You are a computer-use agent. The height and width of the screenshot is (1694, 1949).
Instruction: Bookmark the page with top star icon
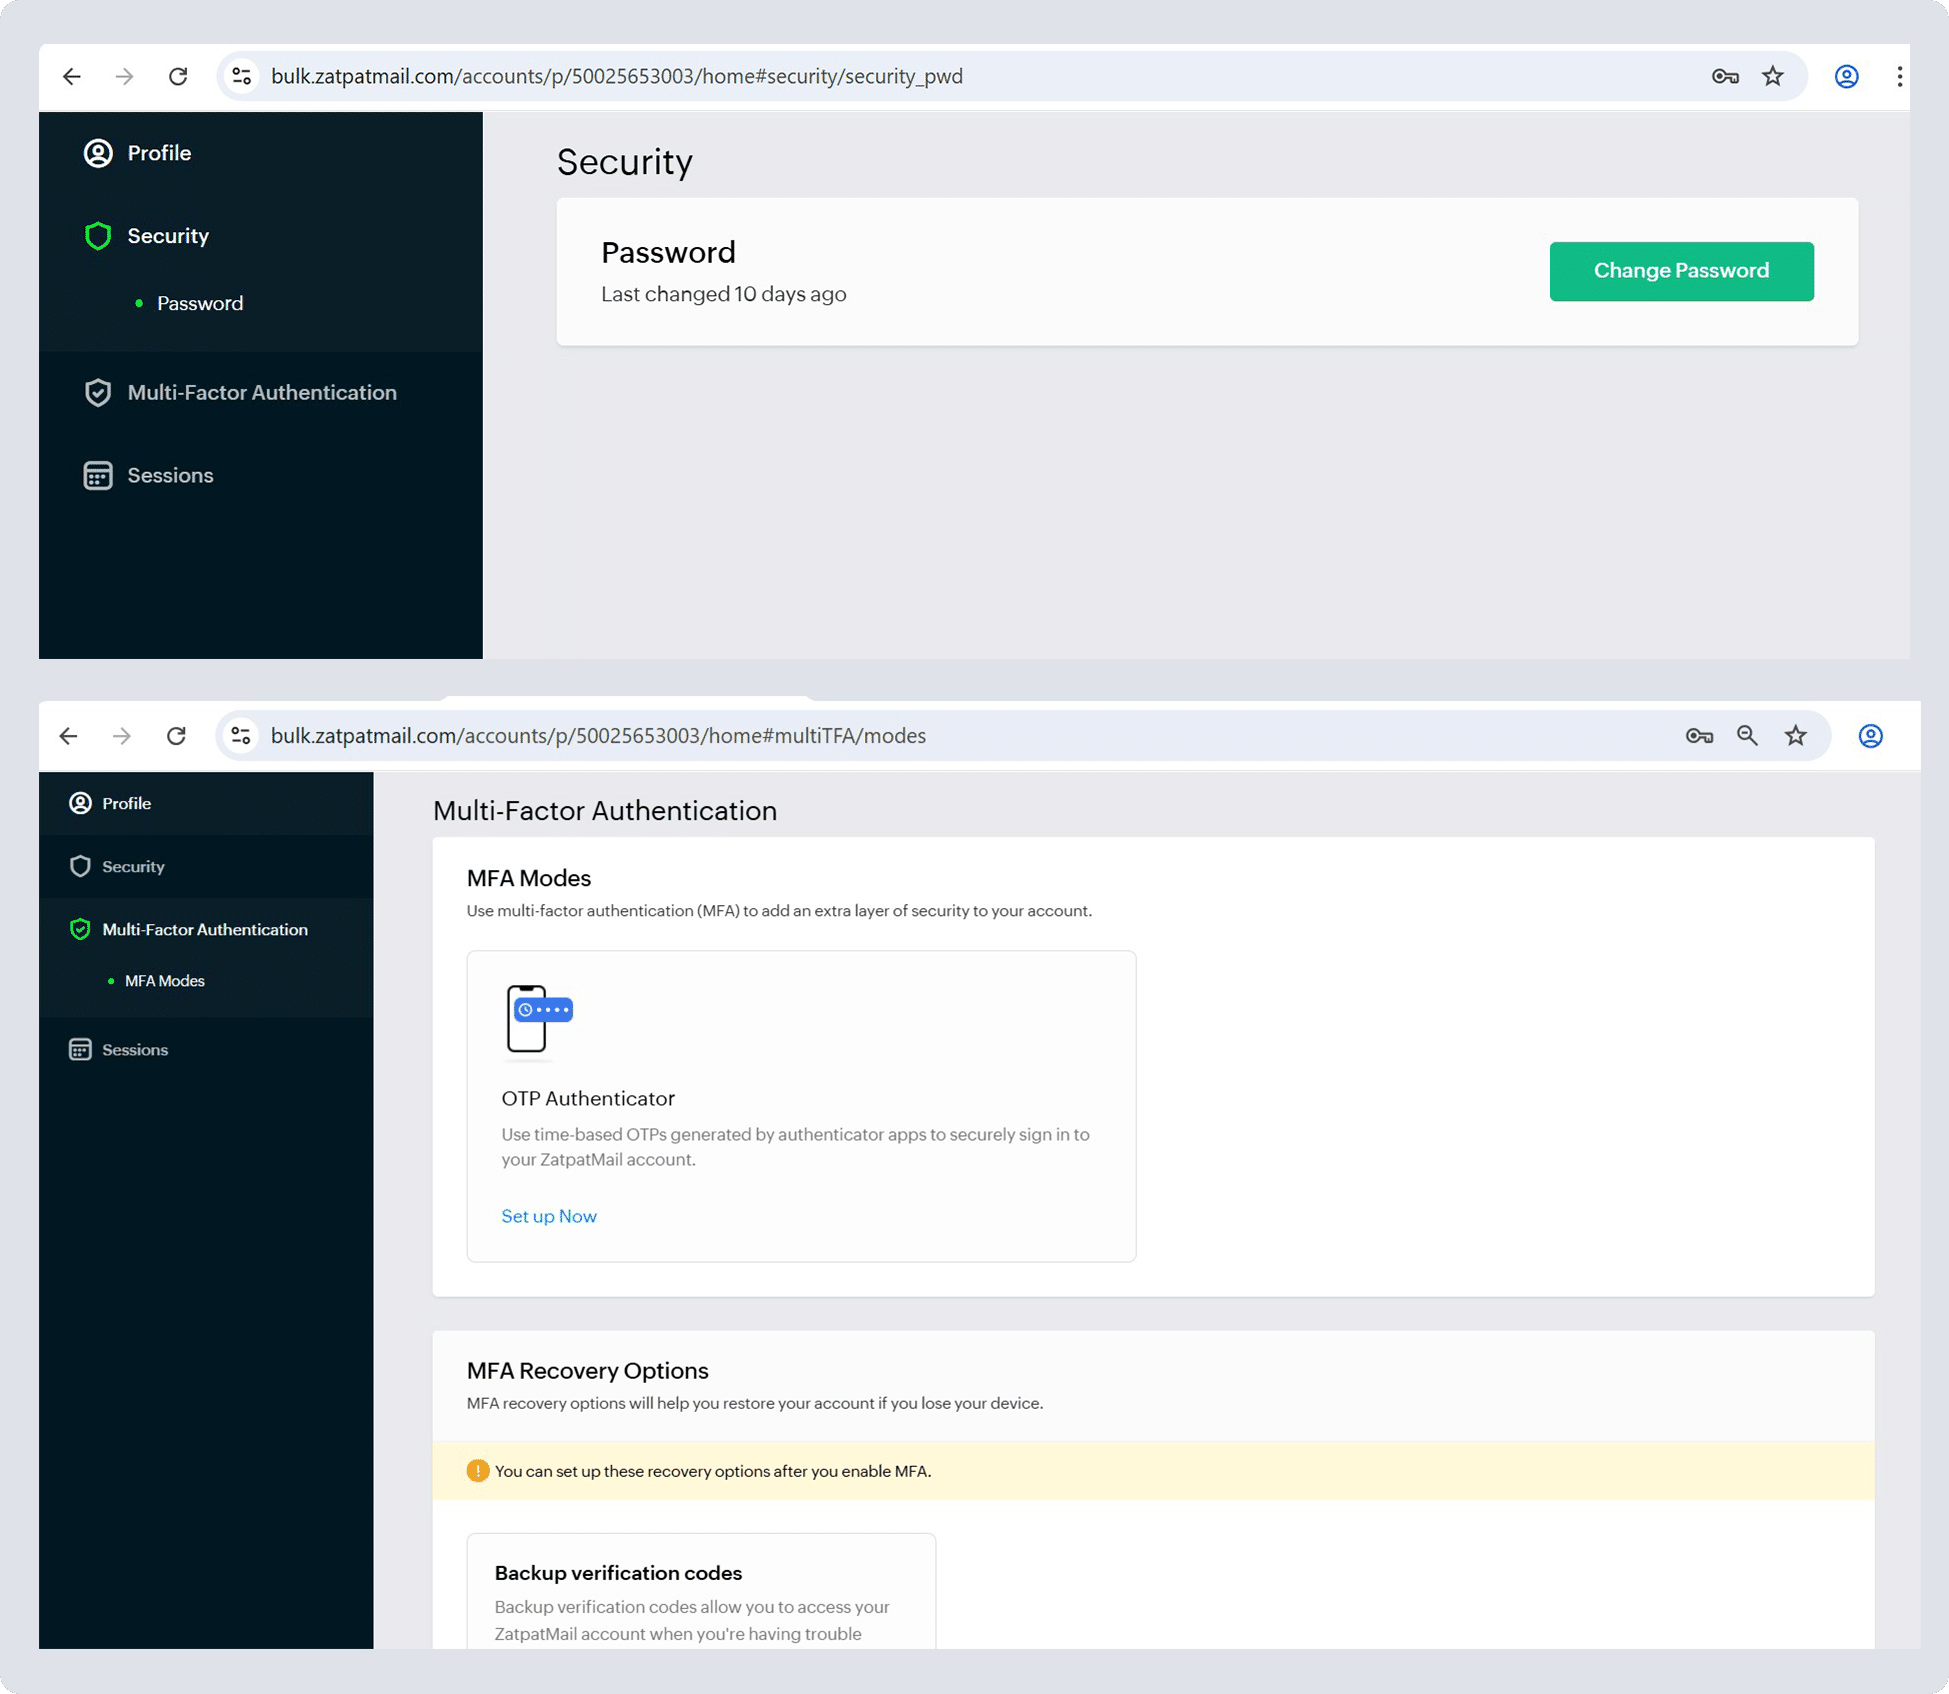1773,77
